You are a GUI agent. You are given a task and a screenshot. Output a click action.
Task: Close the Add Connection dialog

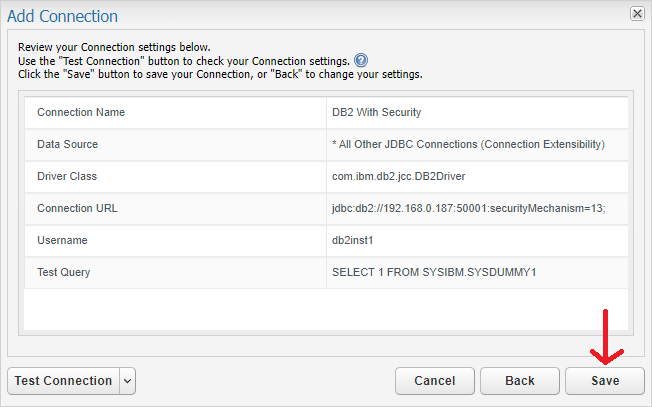637,14
